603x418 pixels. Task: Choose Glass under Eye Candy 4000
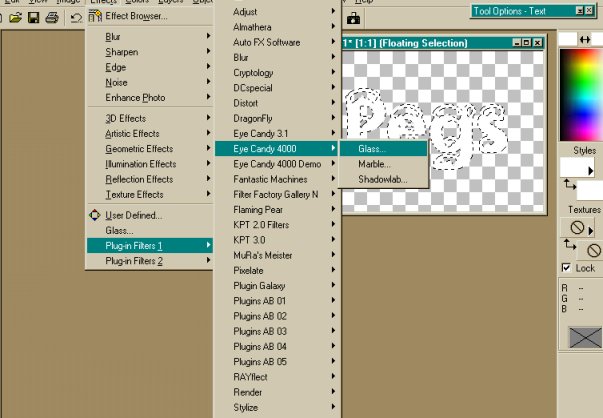383,149
